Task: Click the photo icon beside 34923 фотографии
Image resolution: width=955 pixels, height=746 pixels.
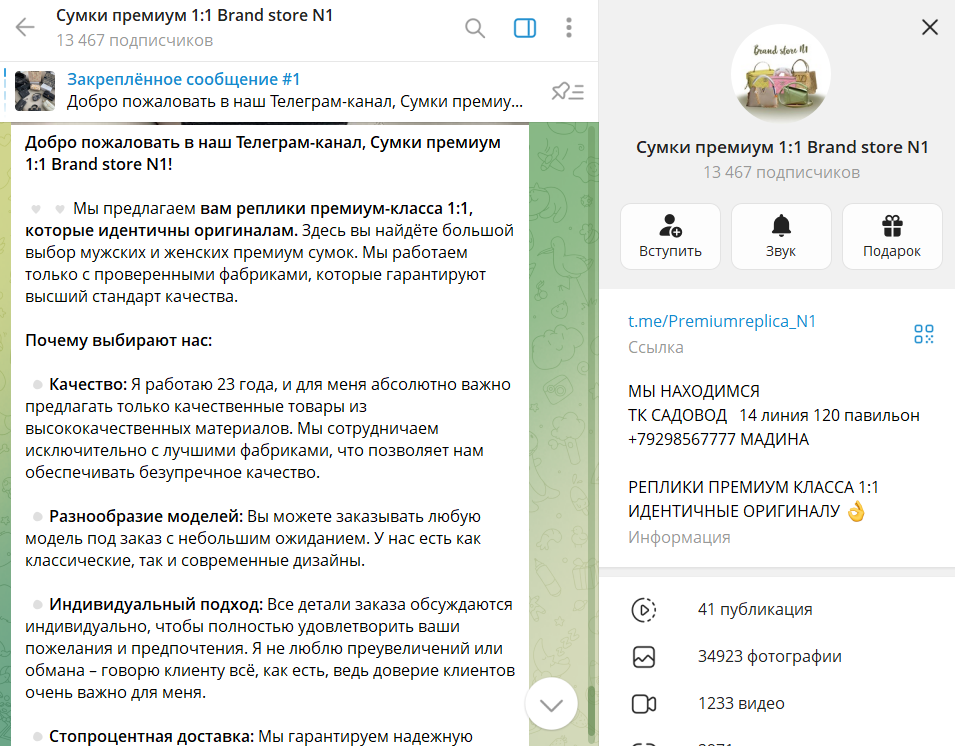Action: 644,656
